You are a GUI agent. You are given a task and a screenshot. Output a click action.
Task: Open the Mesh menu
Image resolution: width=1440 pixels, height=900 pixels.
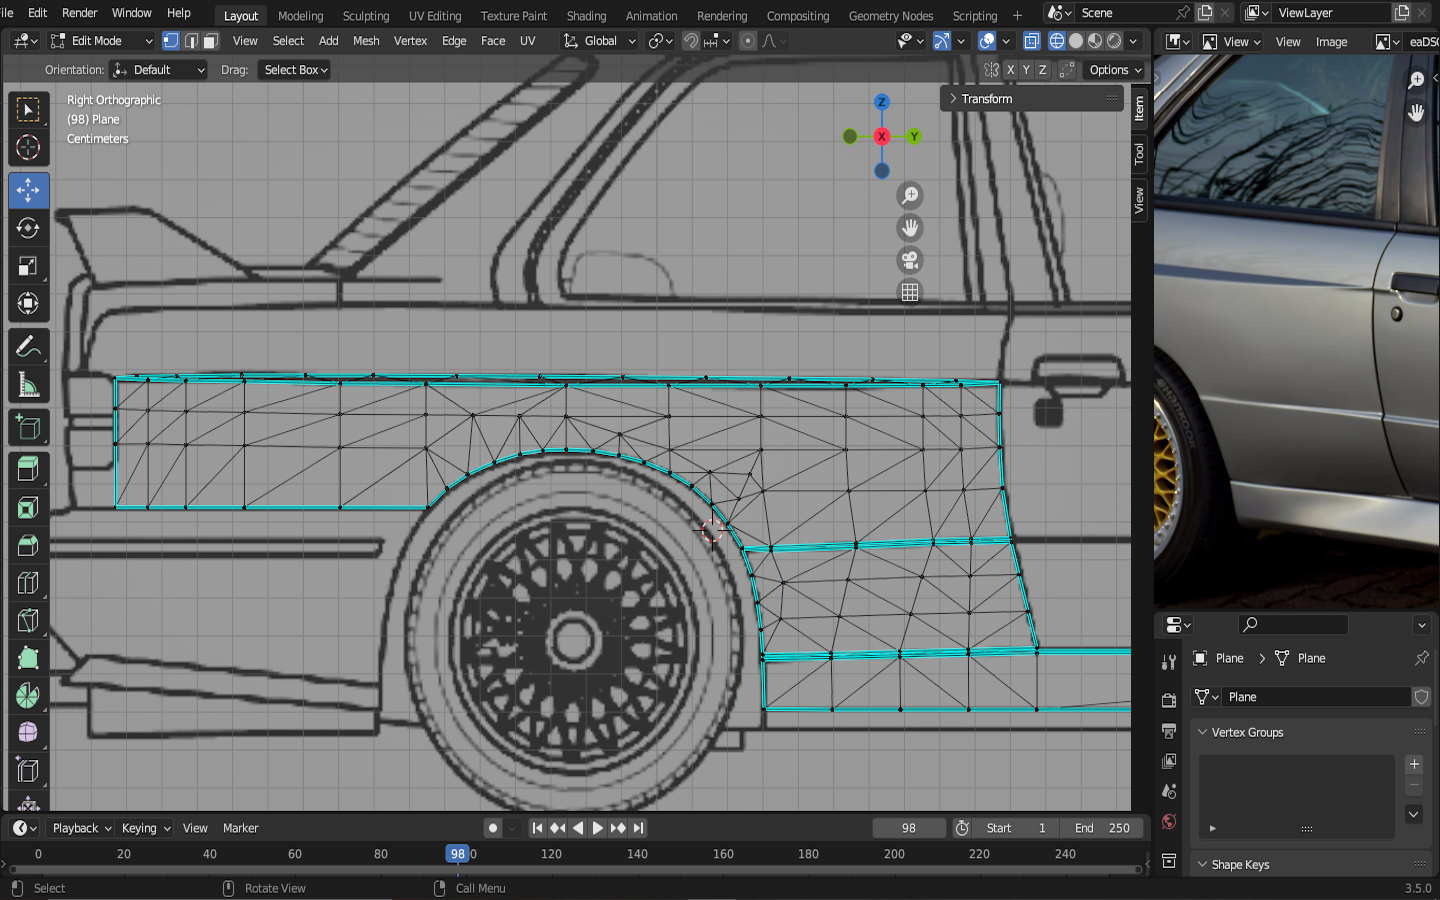pos(366,41)
